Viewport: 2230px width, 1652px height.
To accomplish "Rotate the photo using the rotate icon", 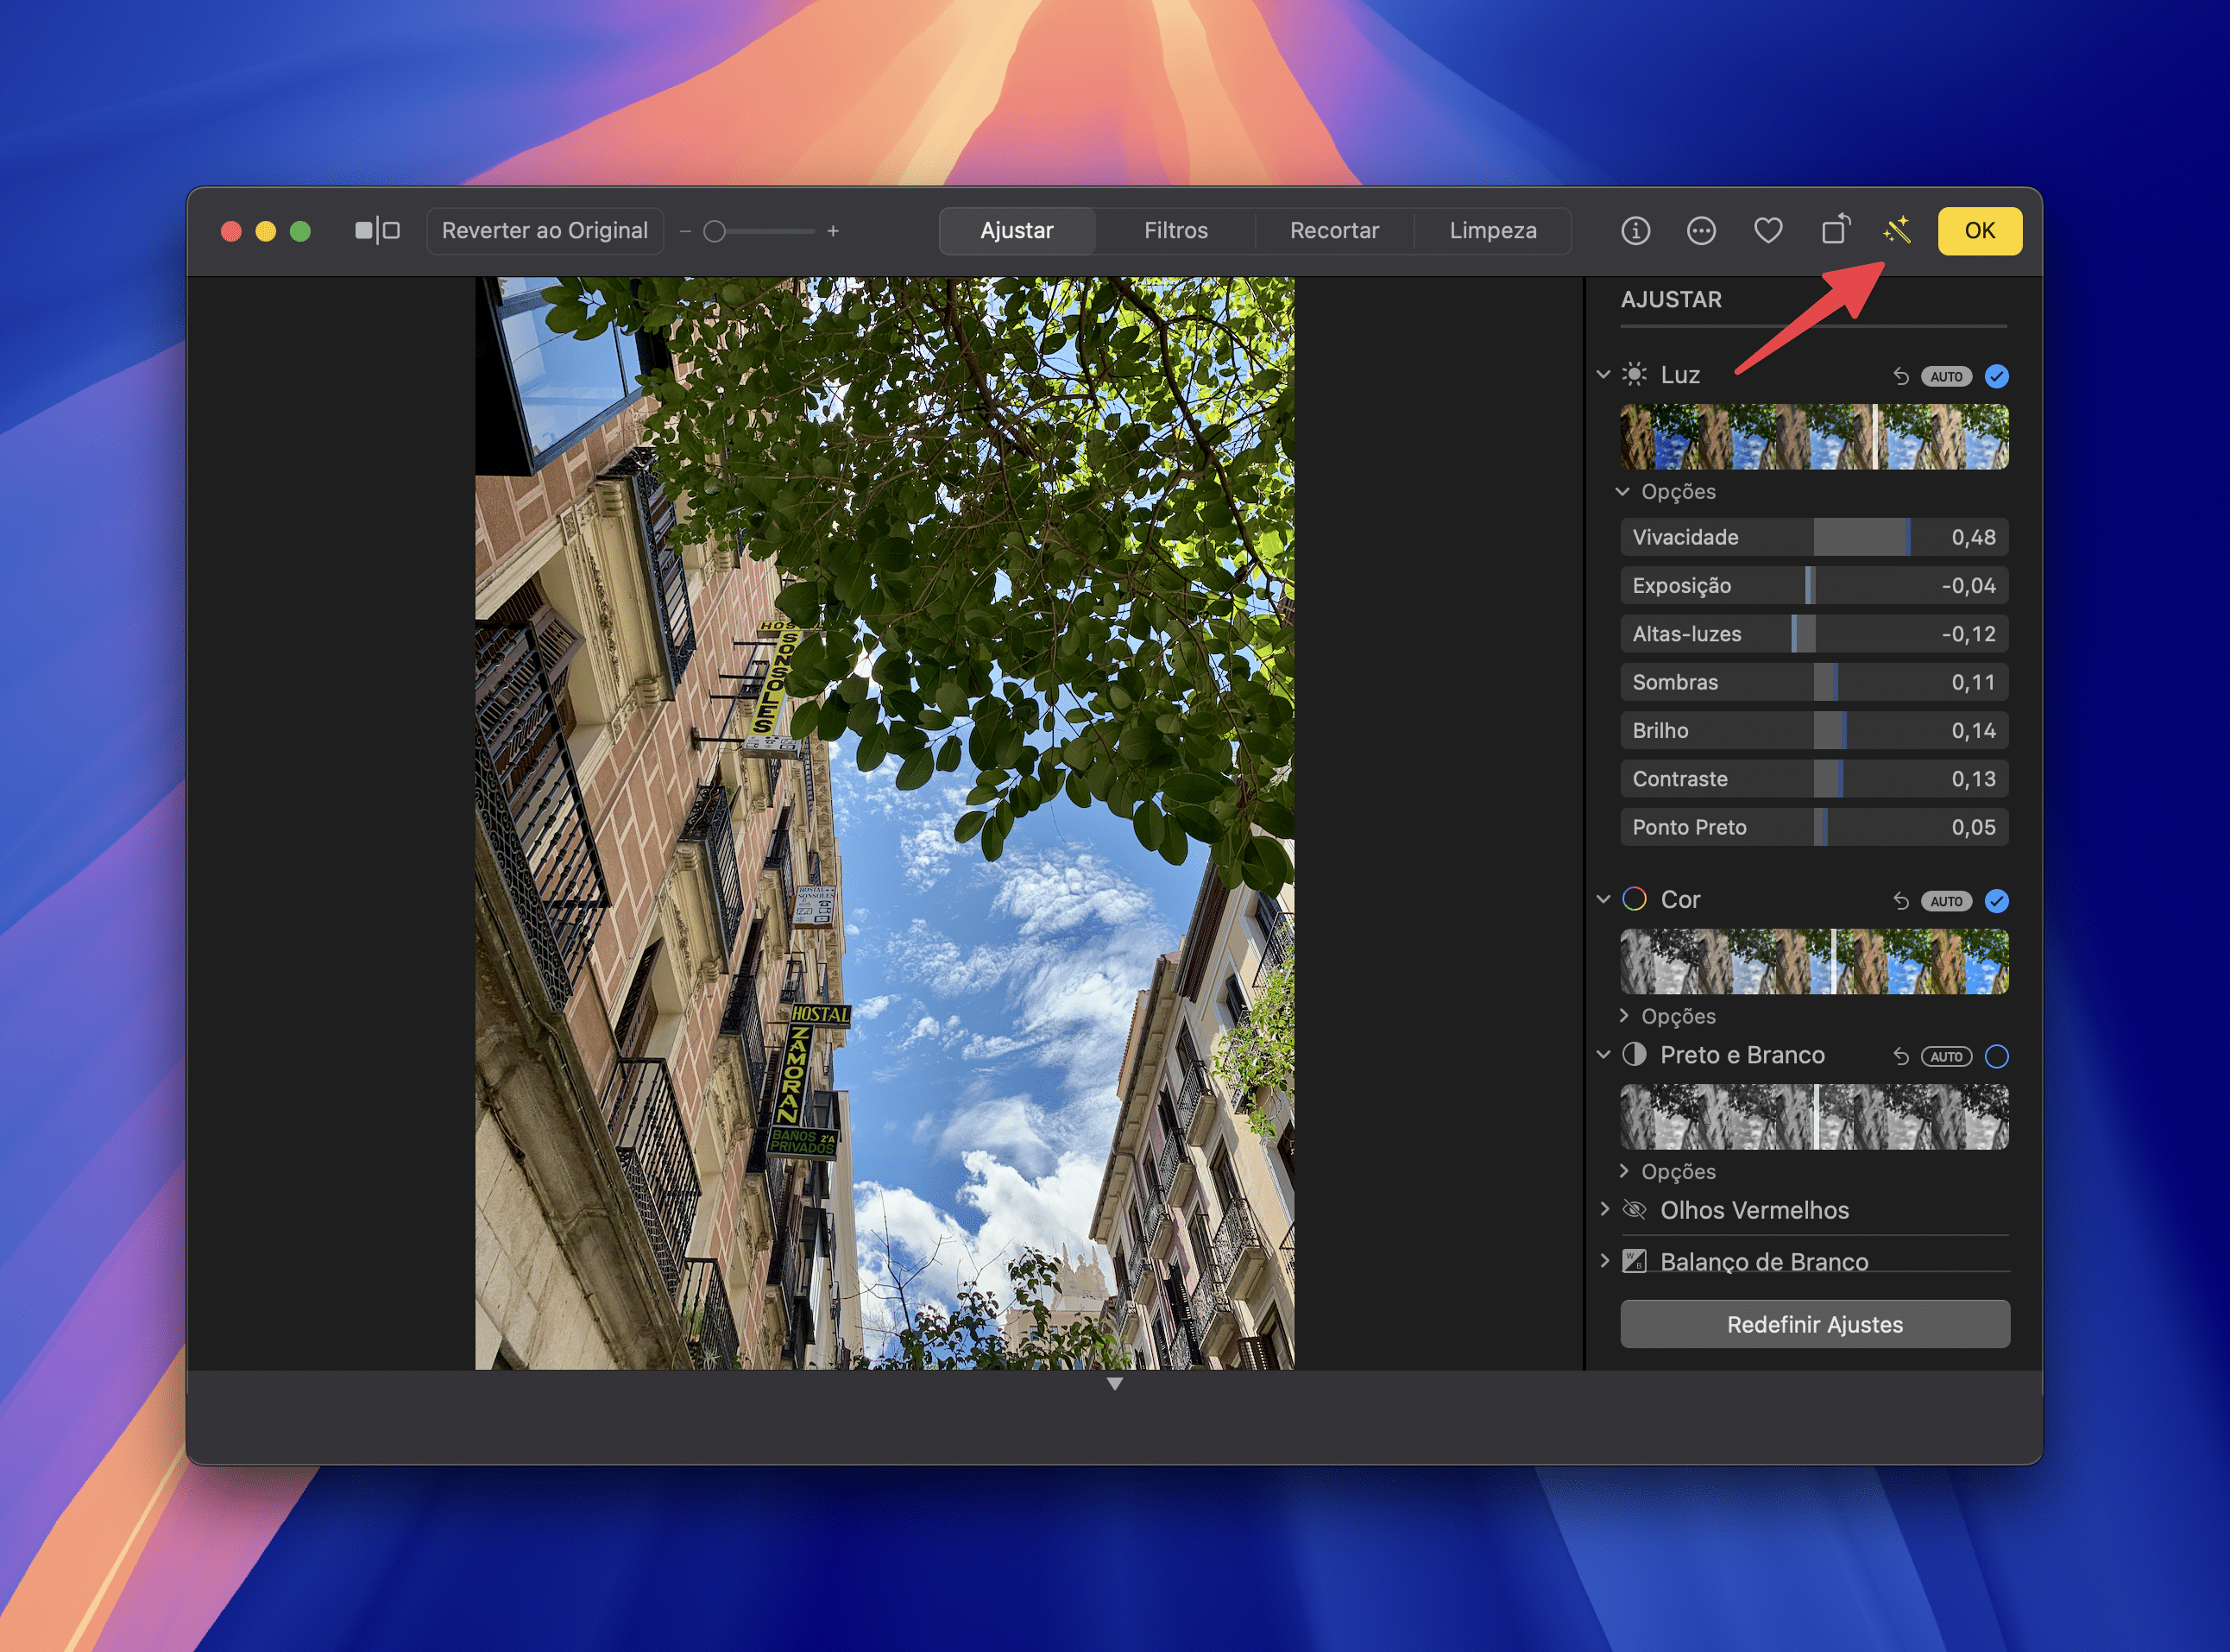I will 1835,230.
